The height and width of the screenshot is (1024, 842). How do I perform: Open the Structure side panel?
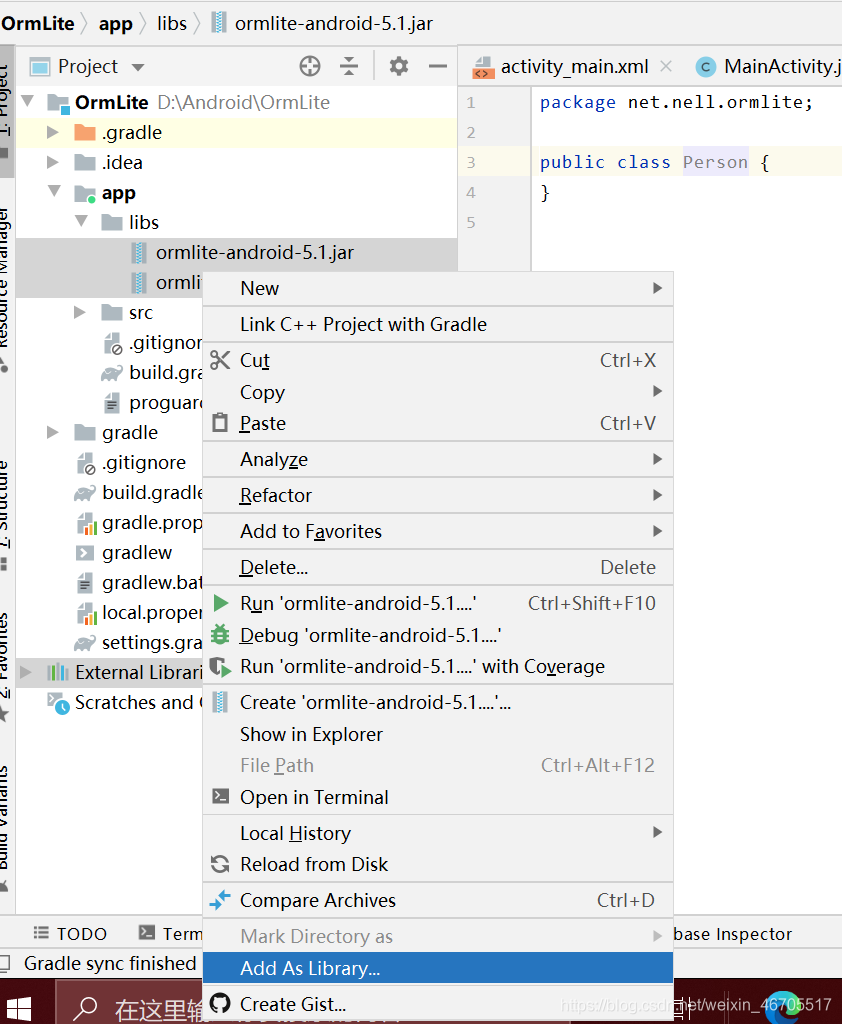pyautogui.click(x=5, y=516)
